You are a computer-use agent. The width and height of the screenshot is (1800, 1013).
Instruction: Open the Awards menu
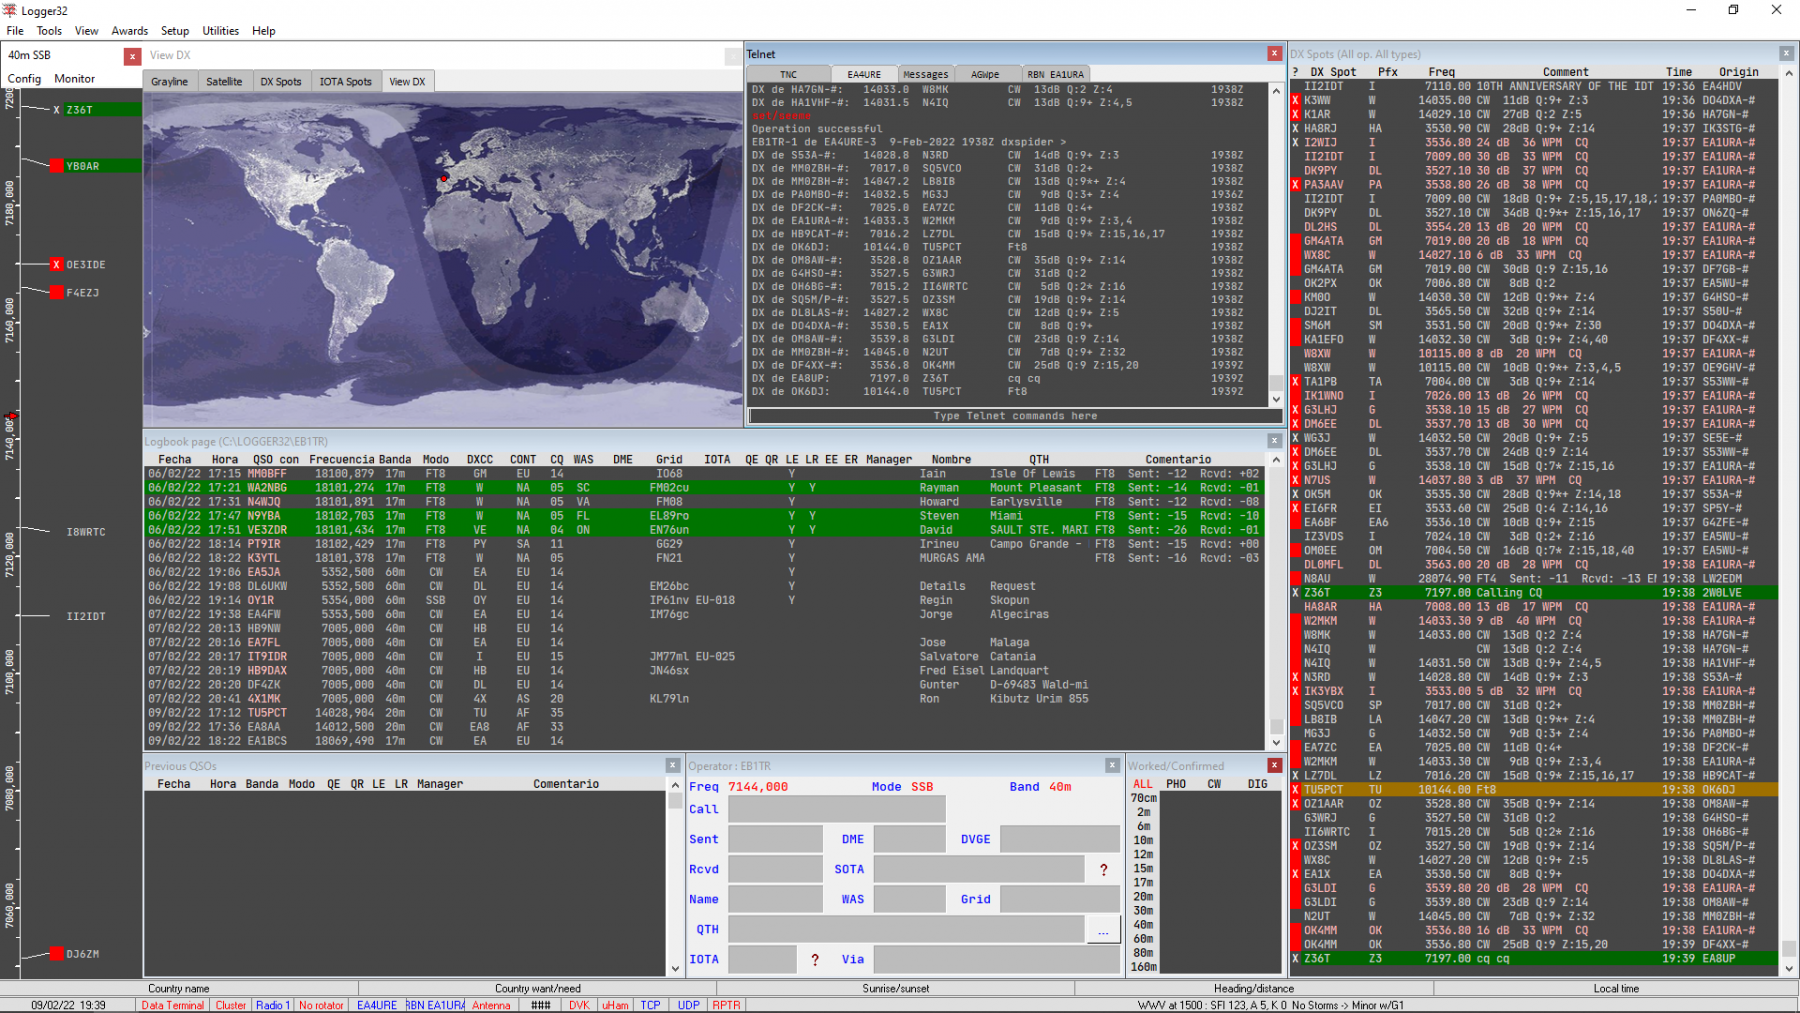click(129, 31)
